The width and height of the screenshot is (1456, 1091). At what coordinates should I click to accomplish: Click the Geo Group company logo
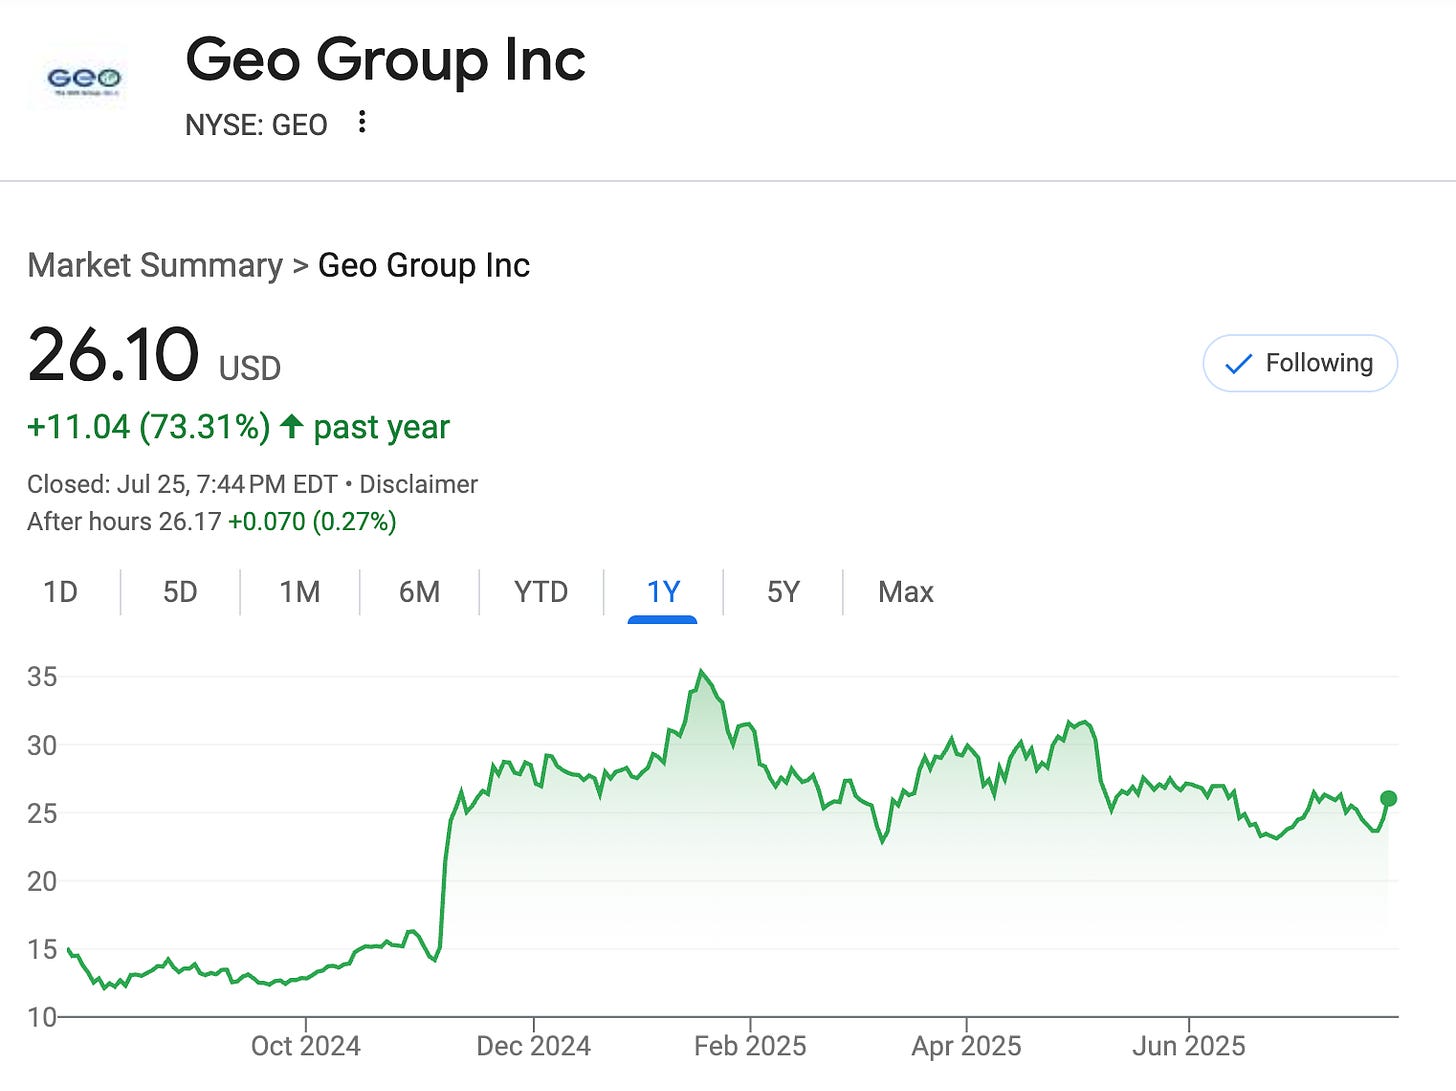(84, 78)
